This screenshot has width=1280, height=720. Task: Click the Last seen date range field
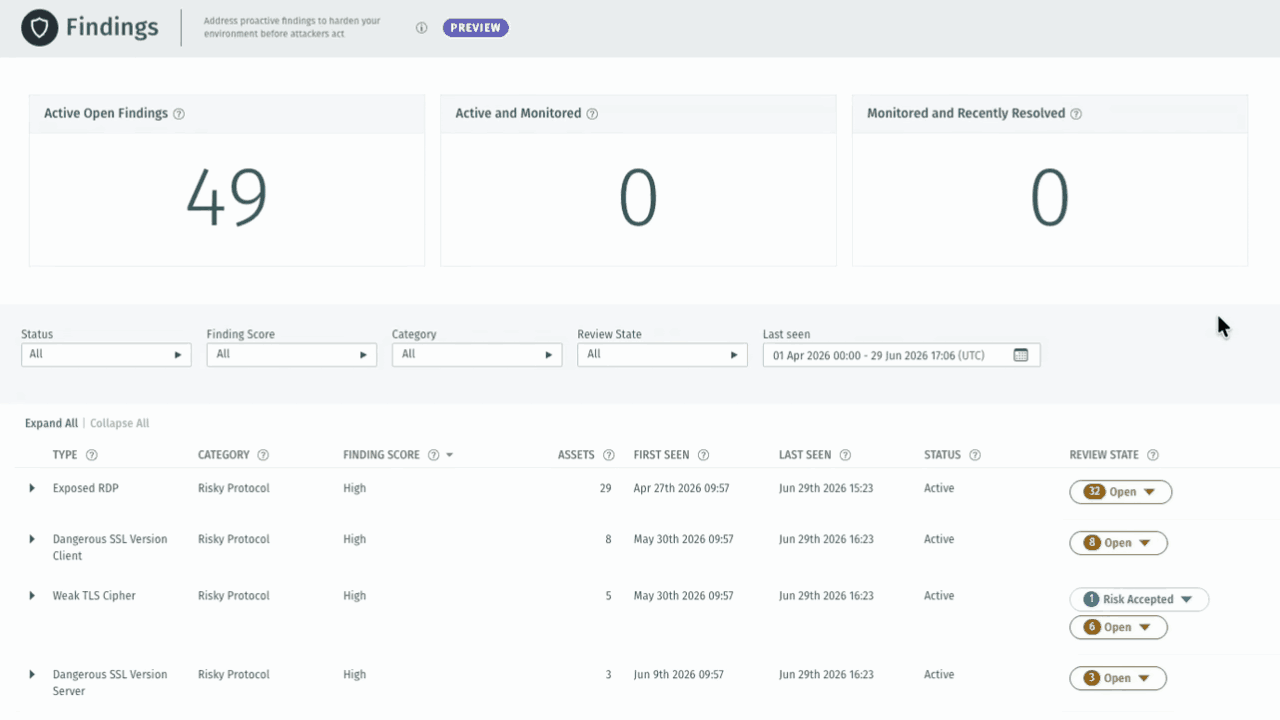[x=901, y=354]
